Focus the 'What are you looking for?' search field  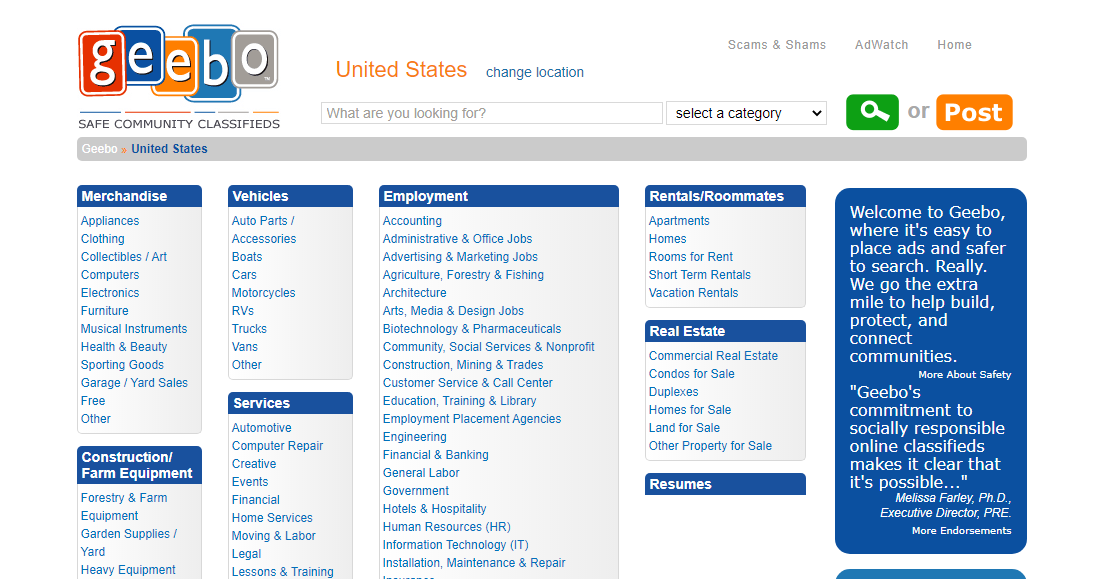[x=492, y=113]
